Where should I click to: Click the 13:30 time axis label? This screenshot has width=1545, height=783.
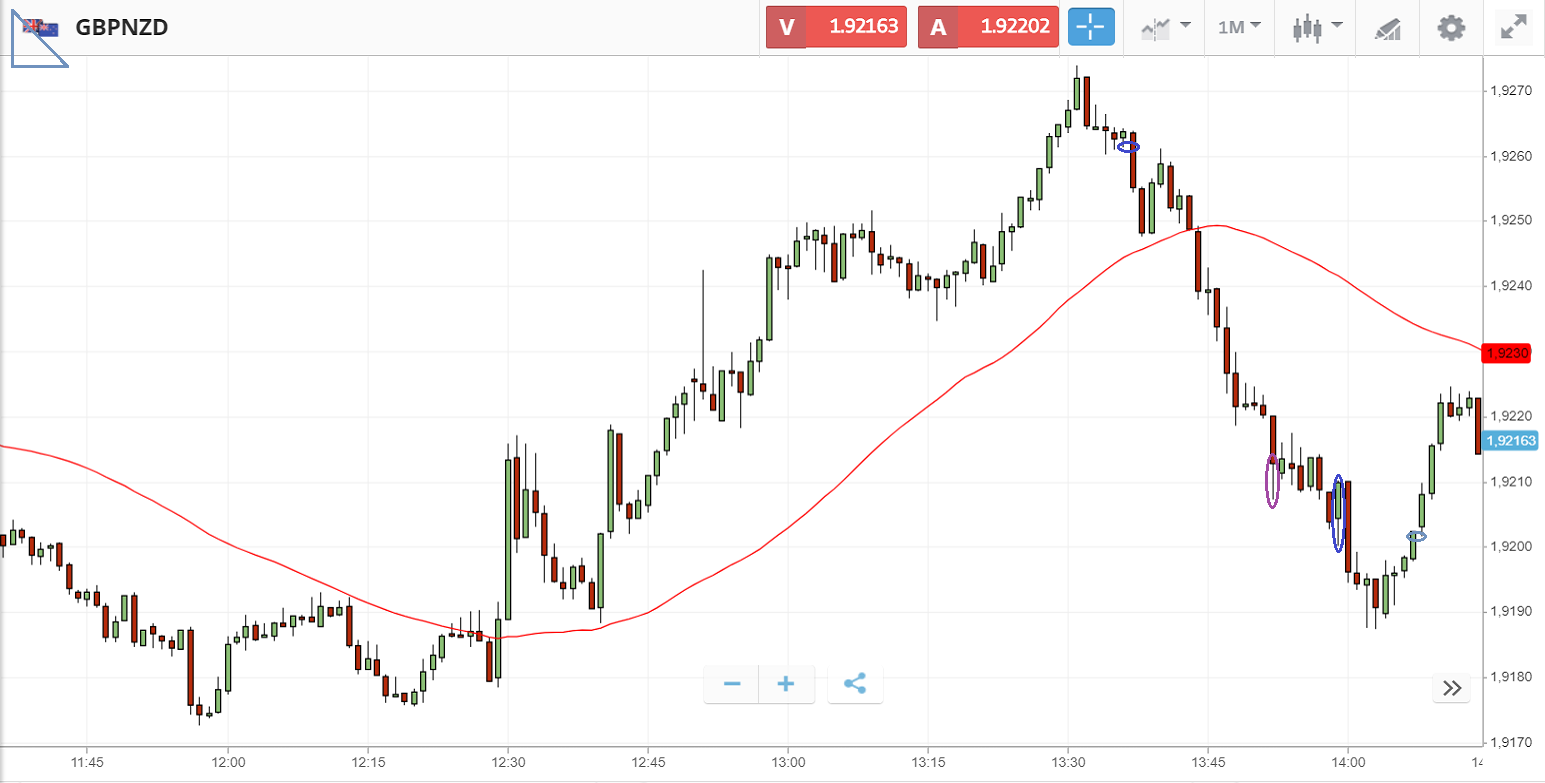[x=1068, y=761]
